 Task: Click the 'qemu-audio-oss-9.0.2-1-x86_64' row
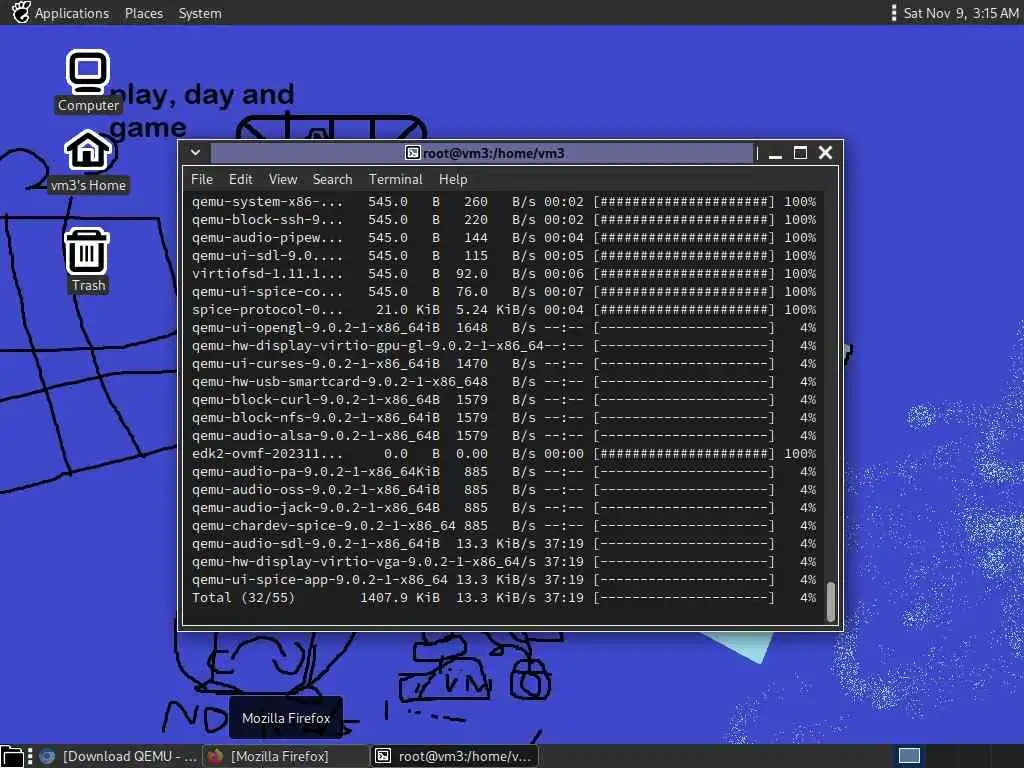click(504, 490)
